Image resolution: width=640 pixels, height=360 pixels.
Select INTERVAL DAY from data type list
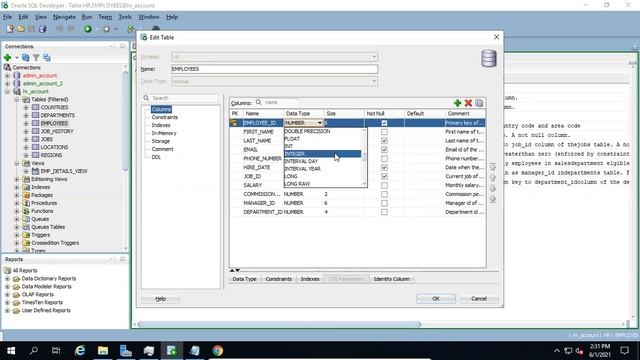pyautogui.click(x=322, y=161)
